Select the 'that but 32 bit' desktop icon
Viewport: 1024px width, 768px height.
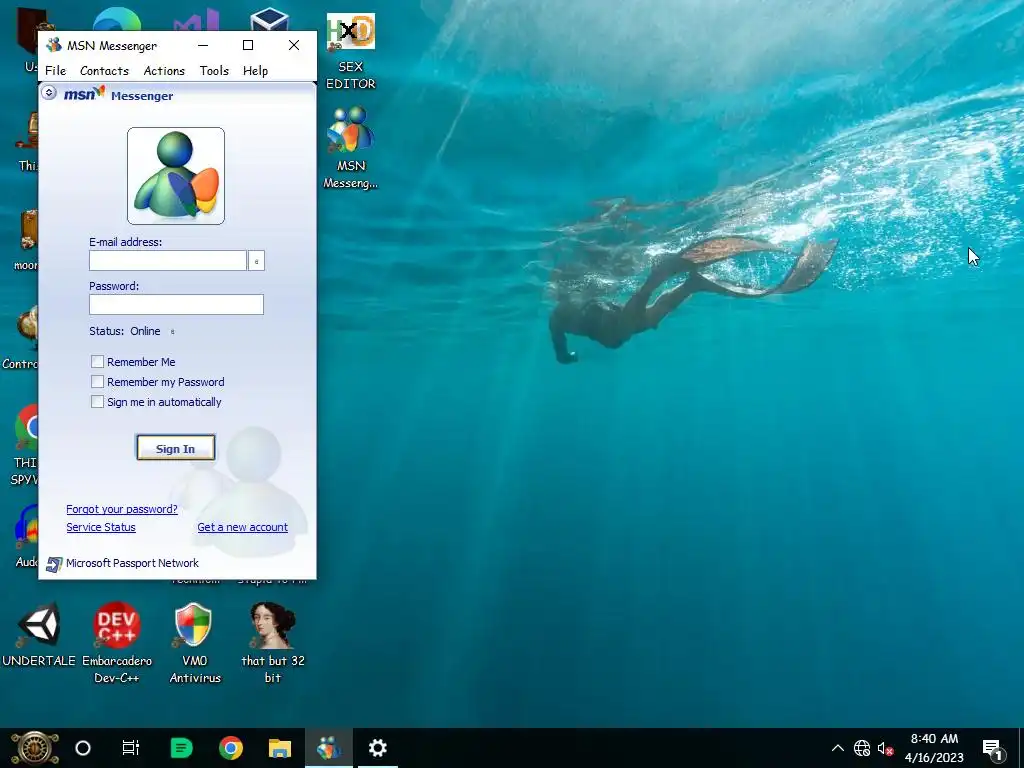coord(273,643)
